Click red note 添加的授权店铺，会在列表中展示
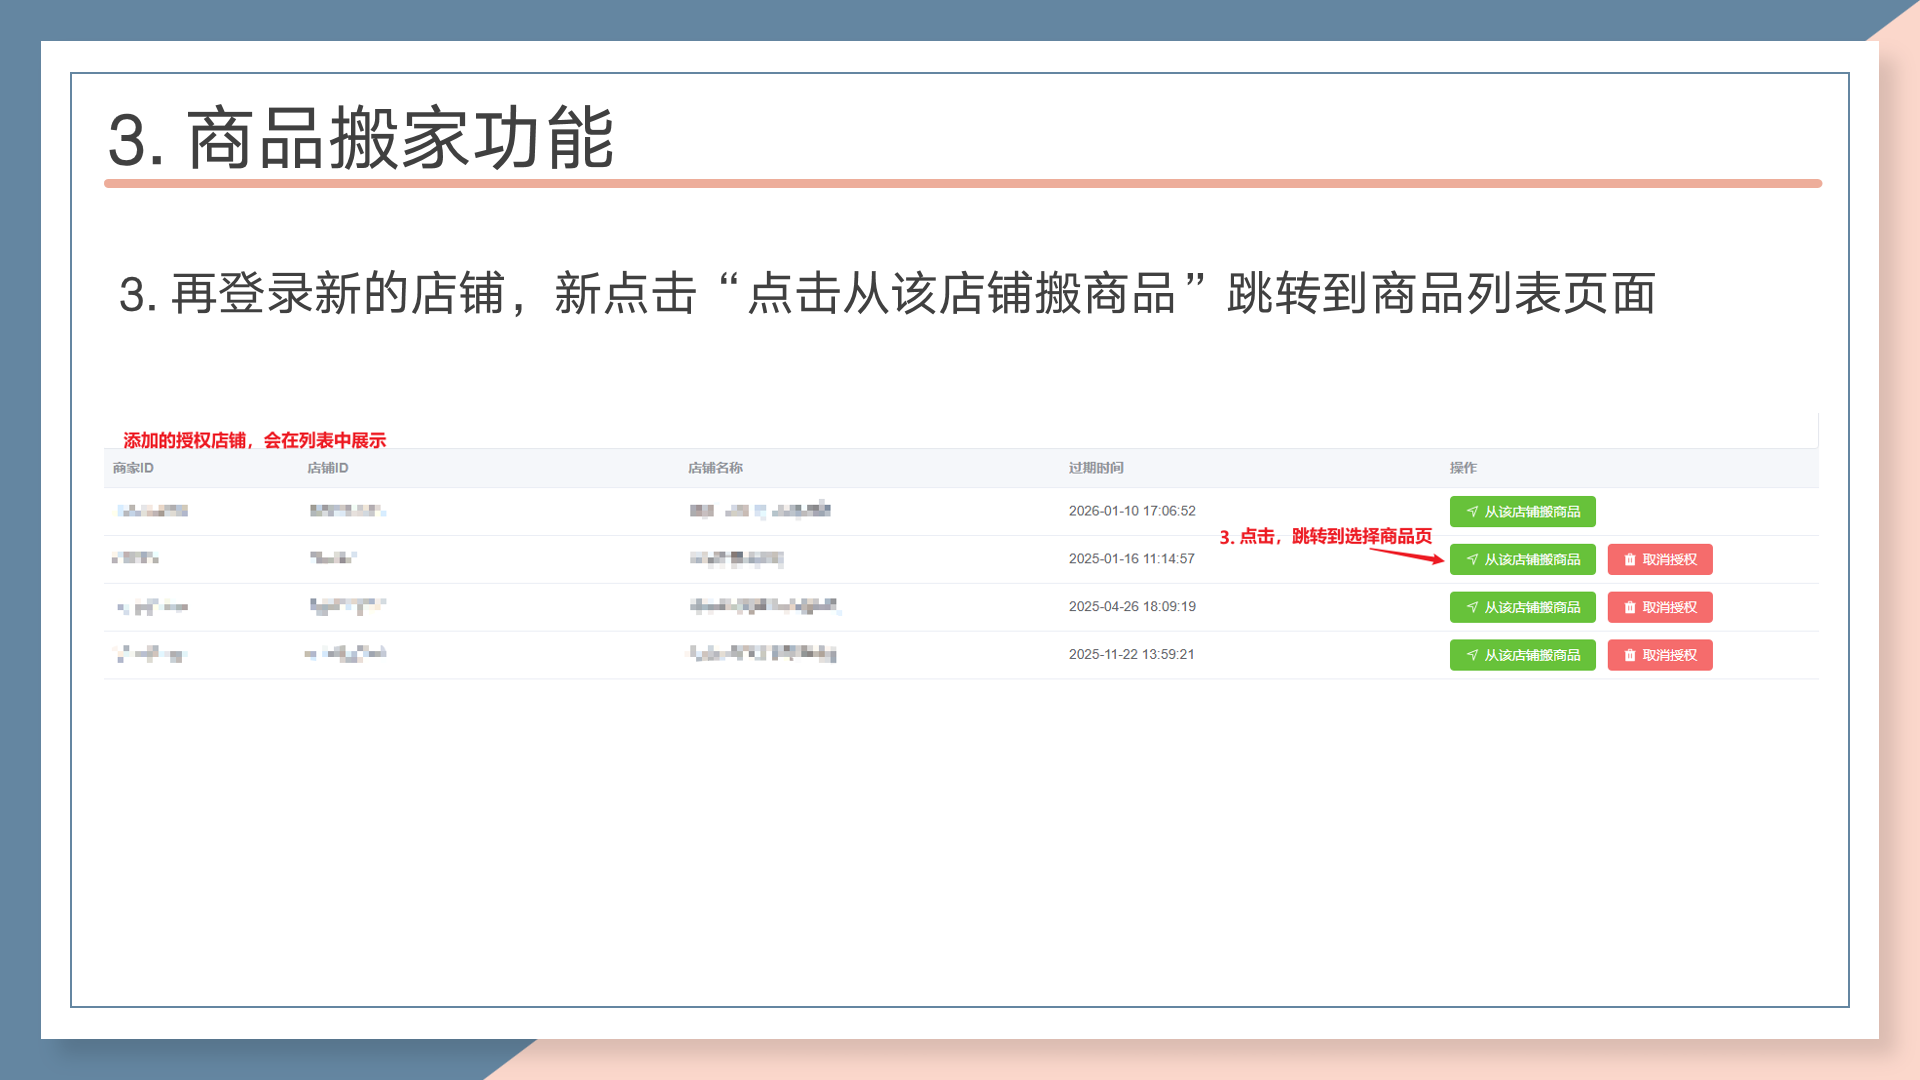This screenshot has height=1080, width=1920. [254, 440]
